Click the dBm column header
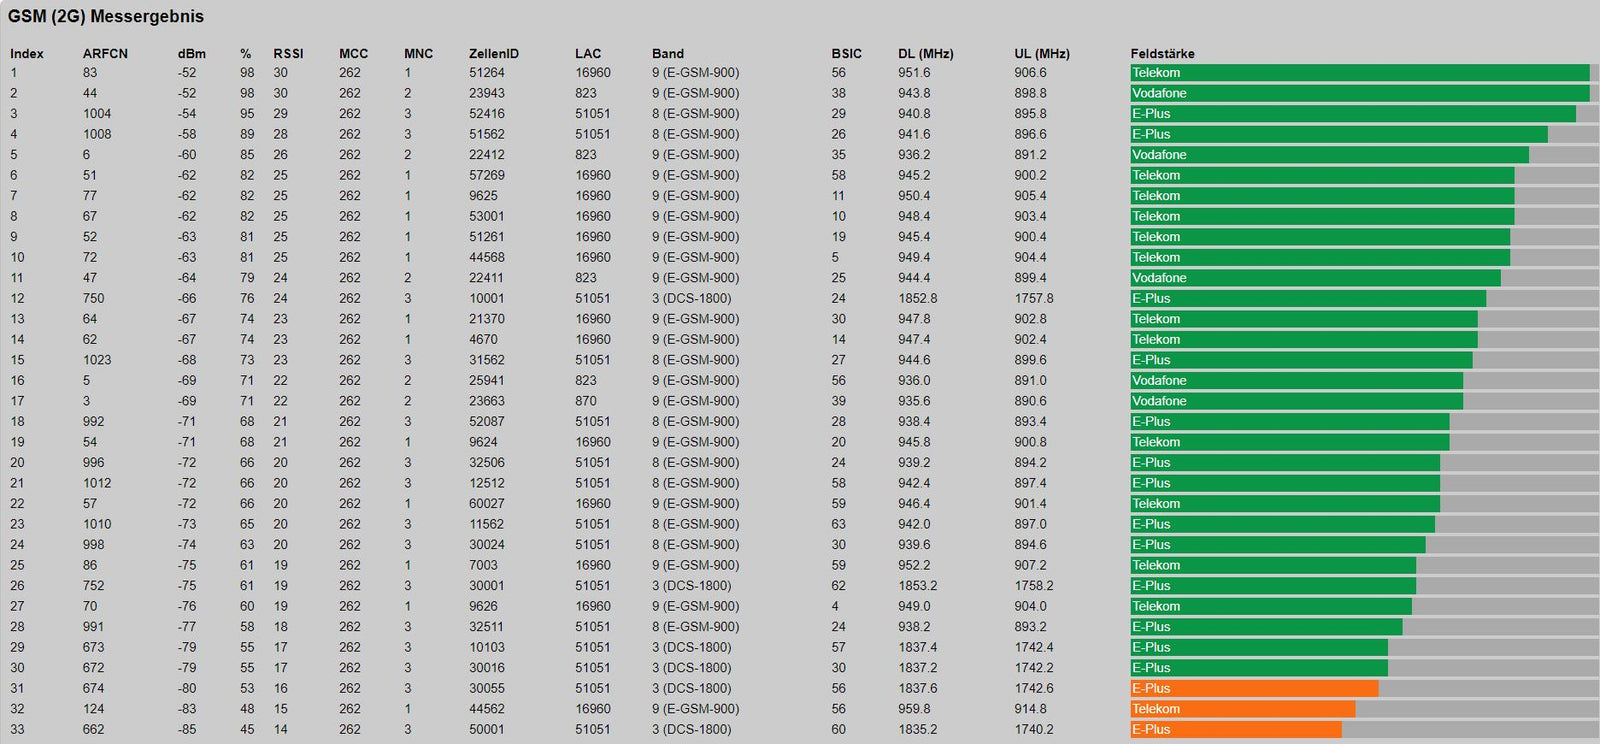Viewport: 1600px width, 744px height. point(191,54)
